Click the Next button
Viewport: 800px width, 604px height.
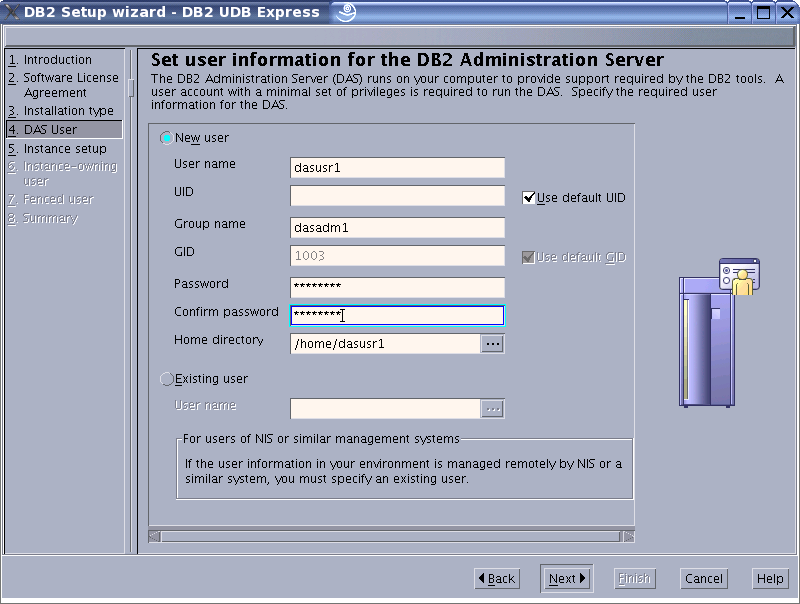[567, 578]
